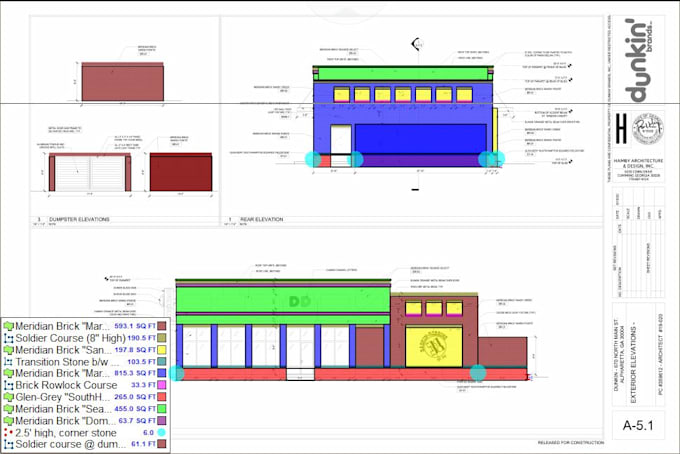Click the 63.7 SQ FT quantity value
This screenshot has width=680, height=454.
pos(137,421)
